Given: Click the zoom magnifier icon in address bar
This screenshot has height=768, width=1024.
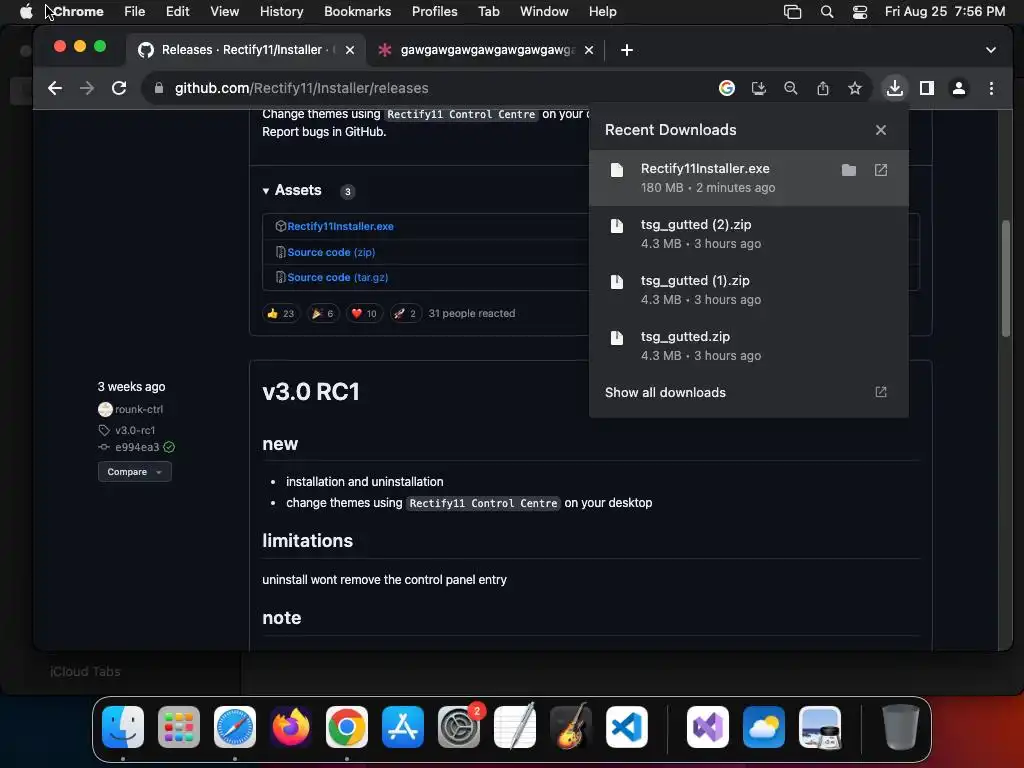Looking at the screenshot, I should 791,88.
